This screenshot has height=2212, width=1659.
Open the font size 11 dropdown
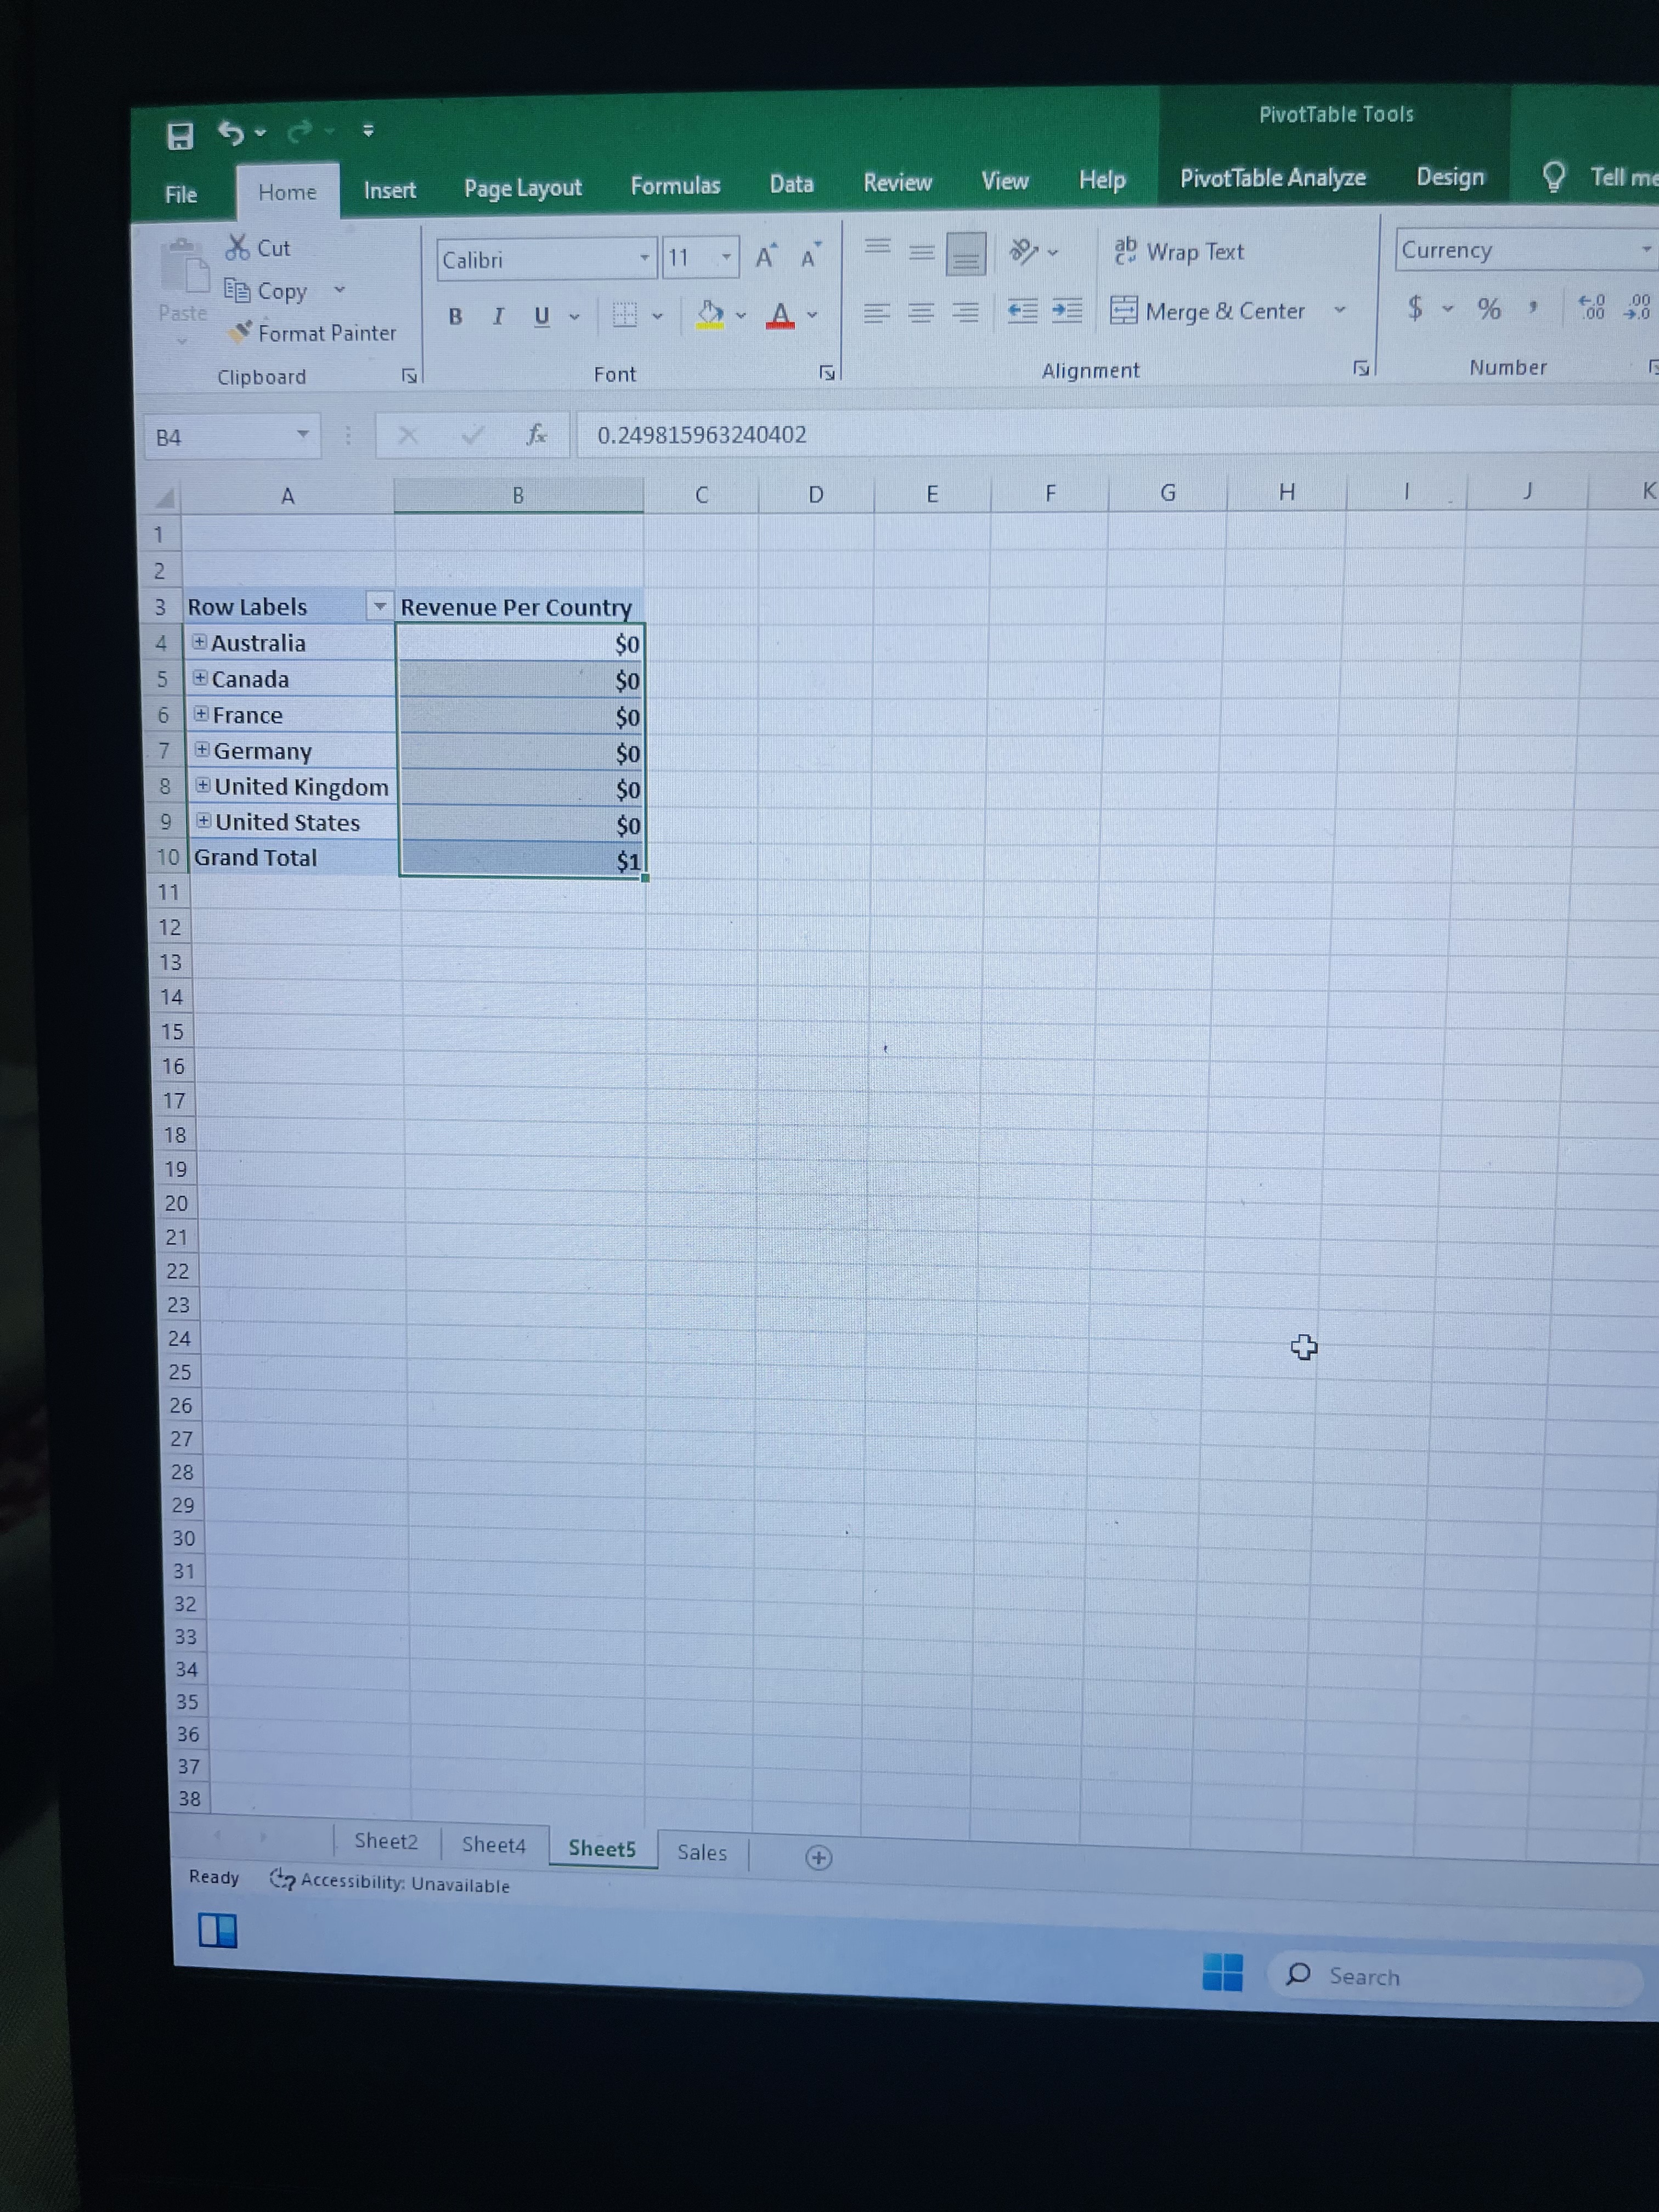point(726,258)
